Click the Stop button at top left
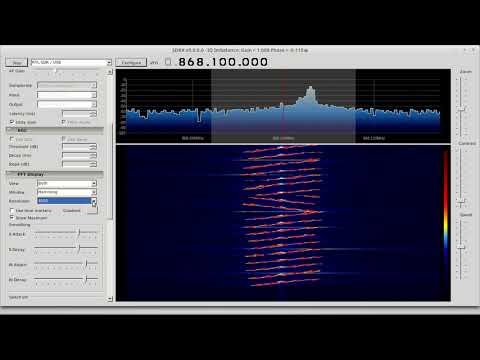This screenshot has height=360, width=480. (17, 62)
